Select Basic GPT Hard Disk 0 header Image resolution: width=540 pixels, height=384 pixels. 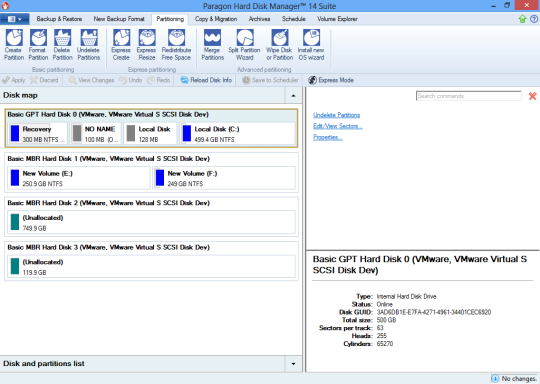[108, 114]
